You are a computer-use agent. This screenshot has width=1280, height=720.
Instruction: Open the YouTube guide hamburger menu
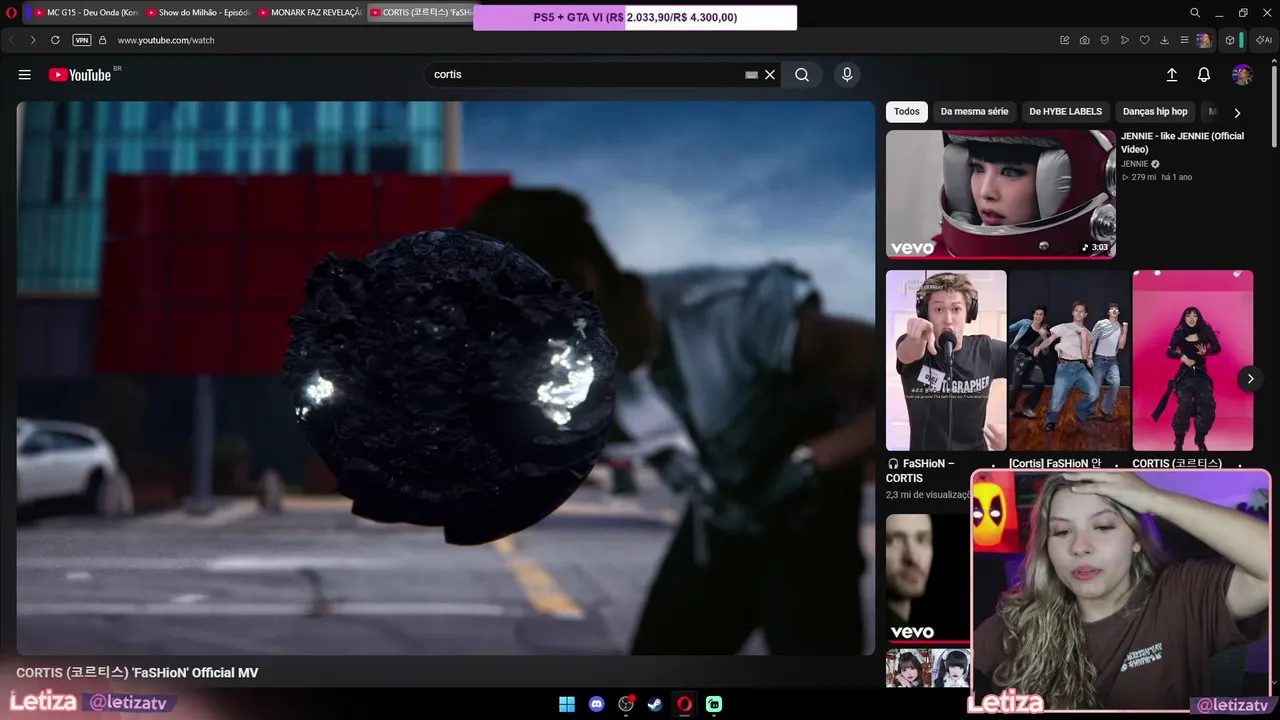point(25,75)
